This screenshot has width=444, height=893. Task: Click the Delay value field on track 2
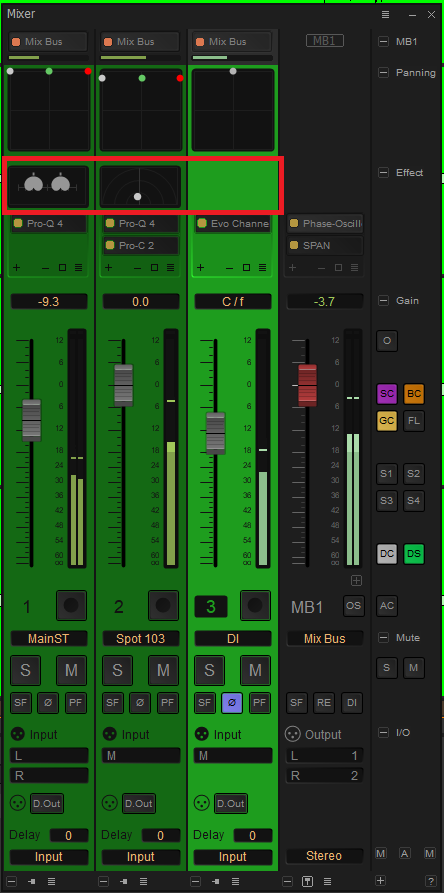click(x=161, y=835)
